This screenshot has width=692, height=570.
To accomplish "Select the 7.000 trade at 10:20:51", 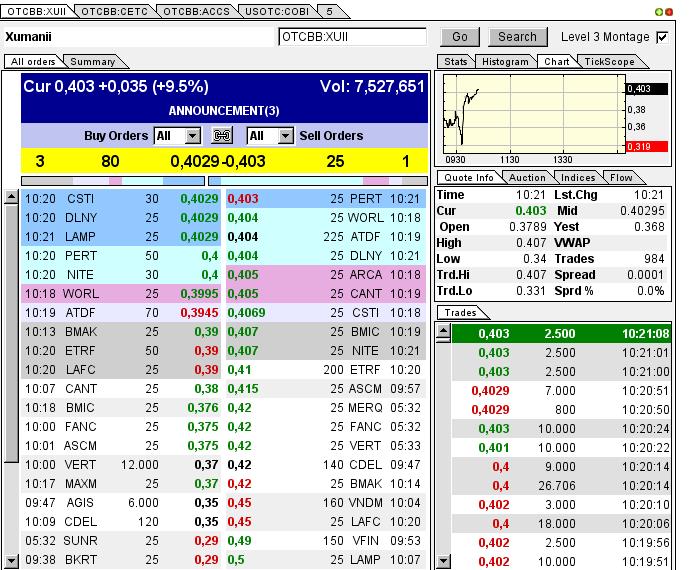I will tap(561, 390).
